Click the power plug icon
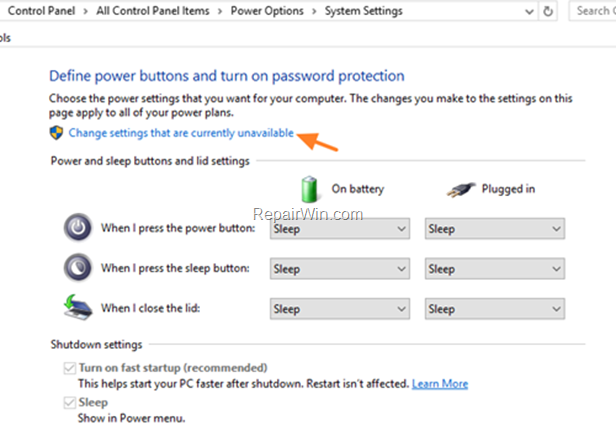This screenshot has width=616, height=431. click(461, 190)
